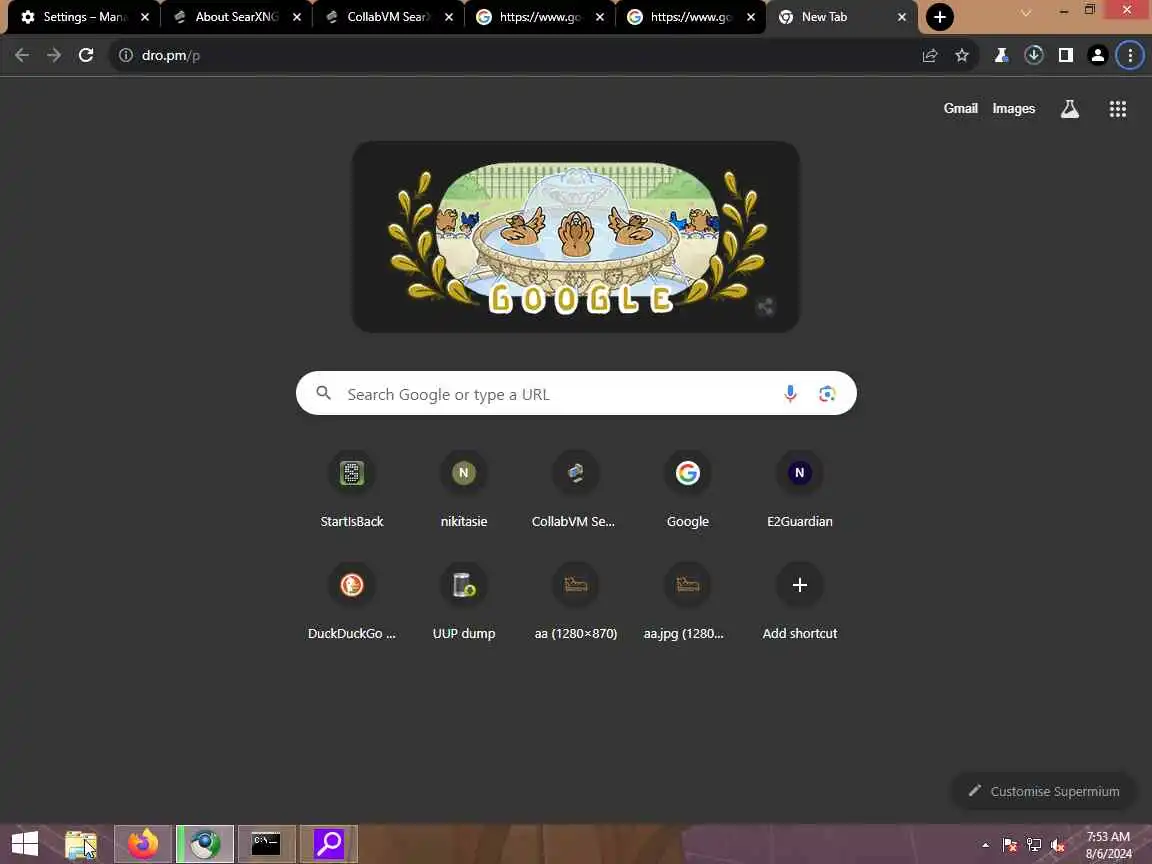This screenshot has width=1152, height=864.
Task: Click Add shortcut tile
Action: coord(799,601)
